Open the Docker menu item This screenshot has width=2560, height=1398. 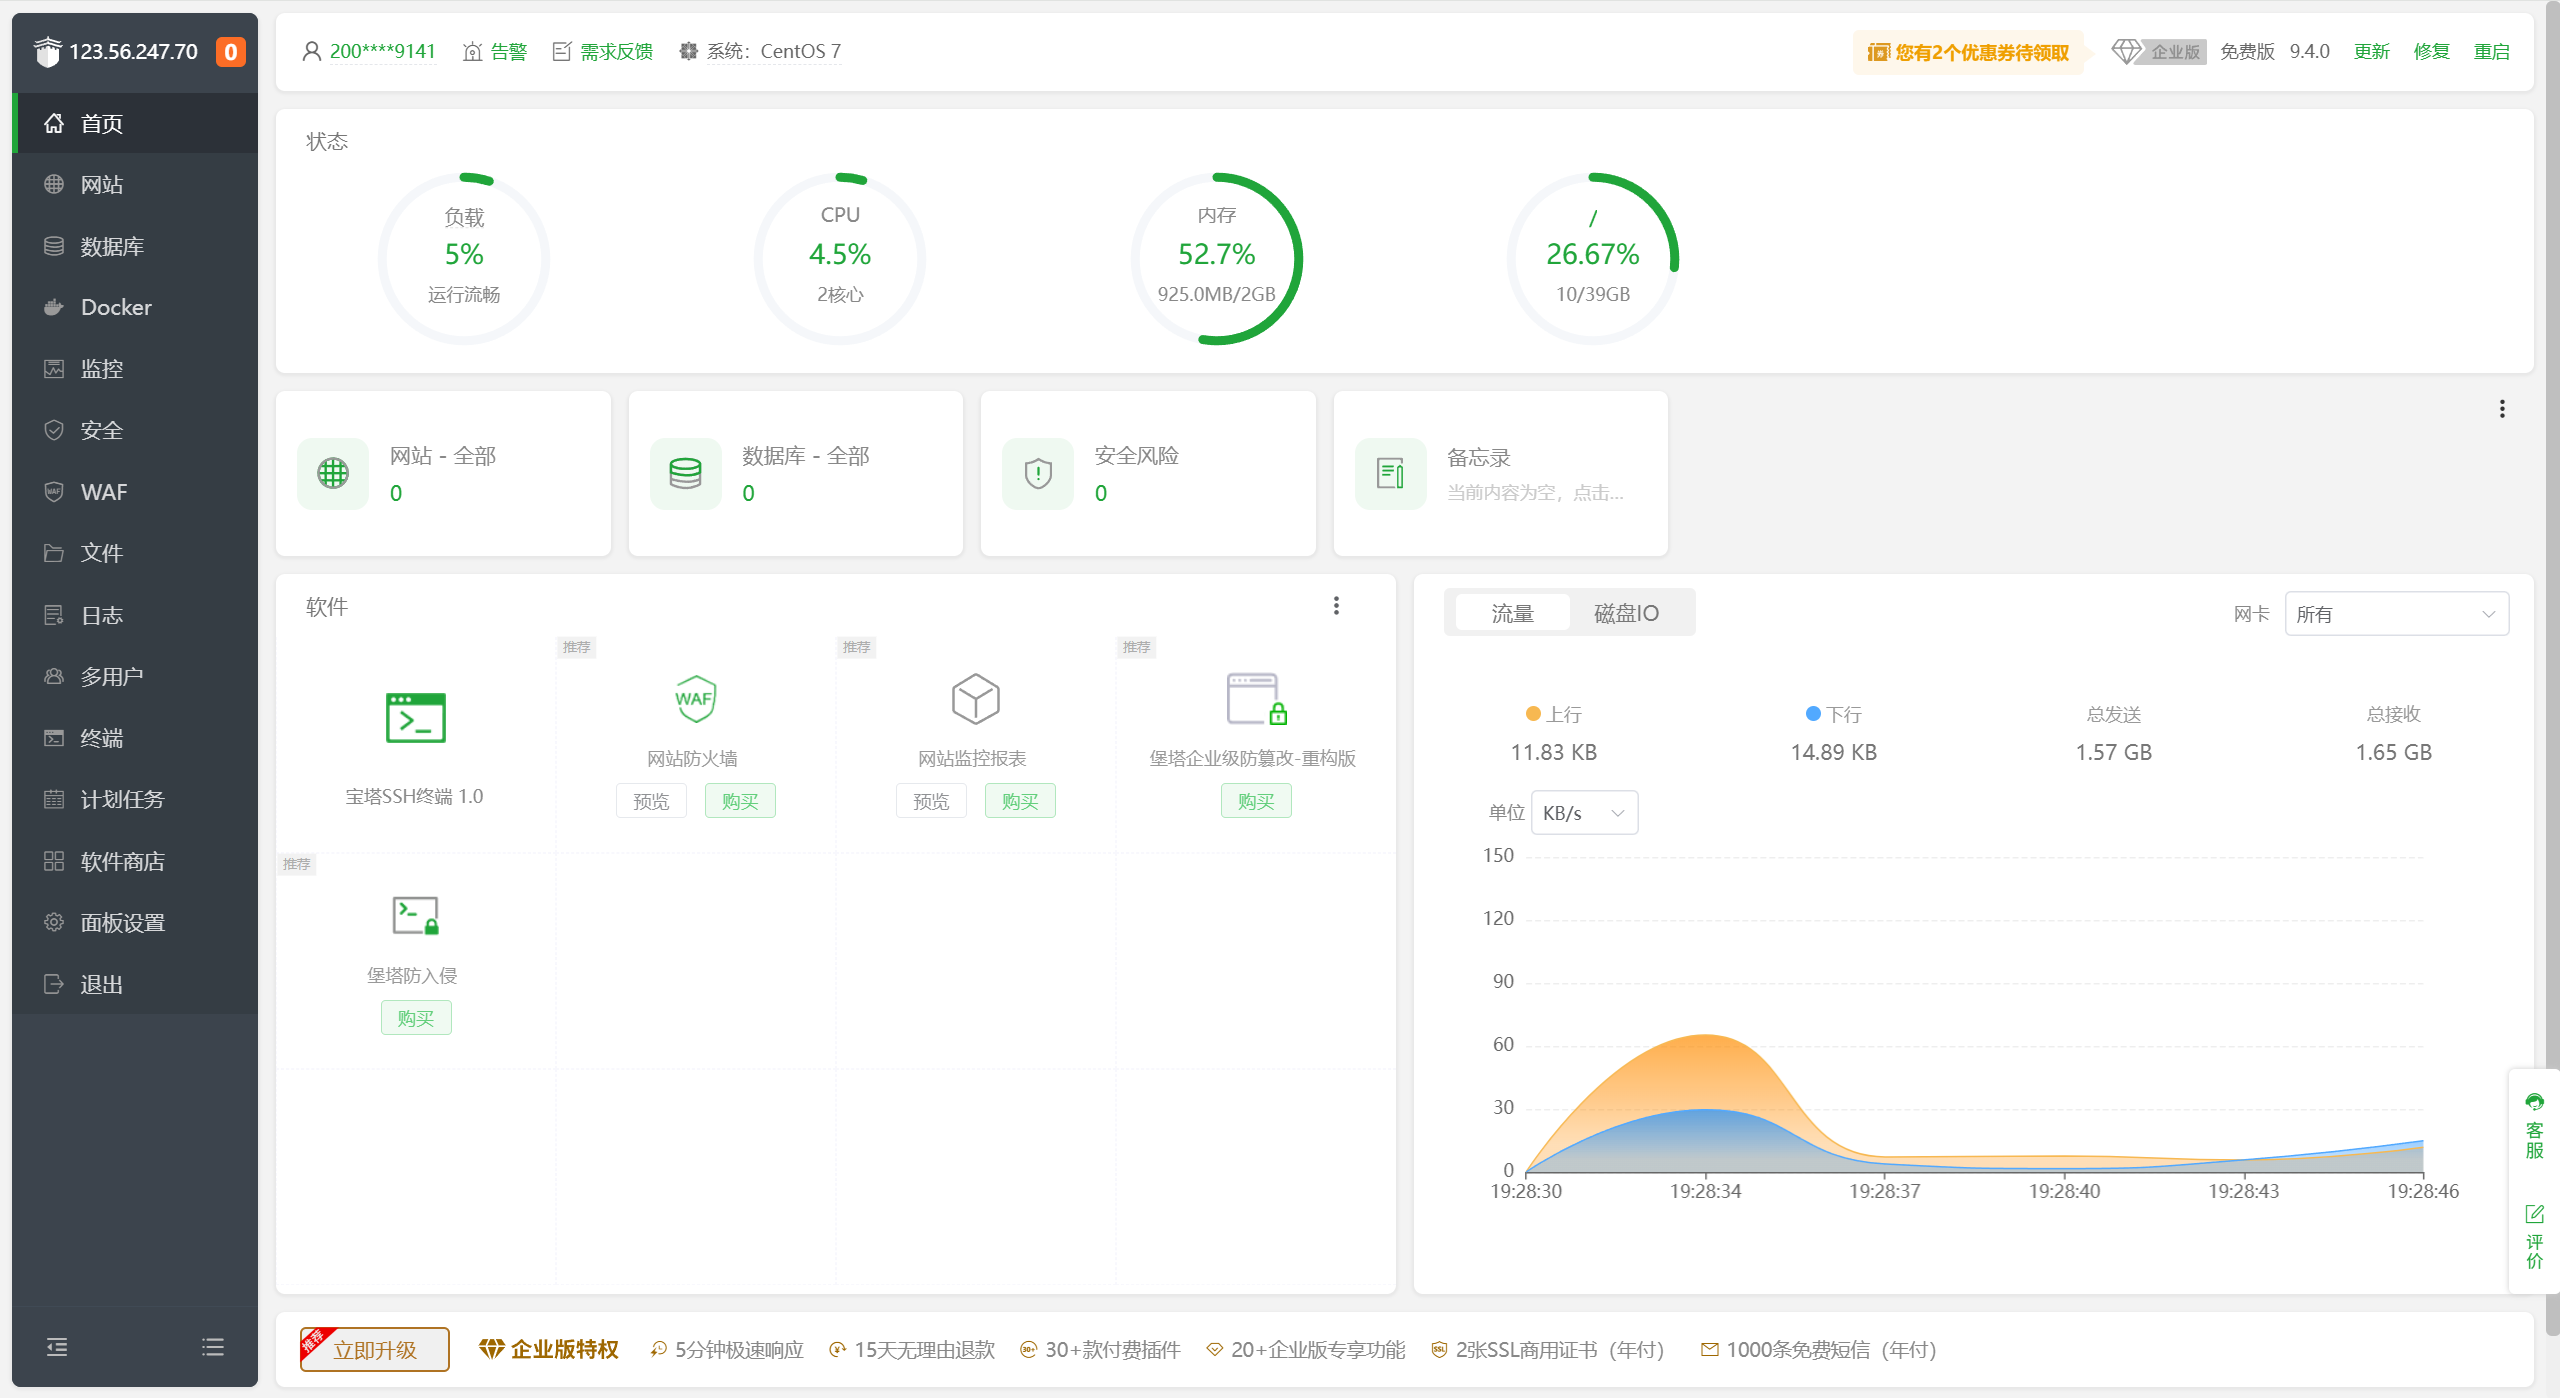click(116, 307)
